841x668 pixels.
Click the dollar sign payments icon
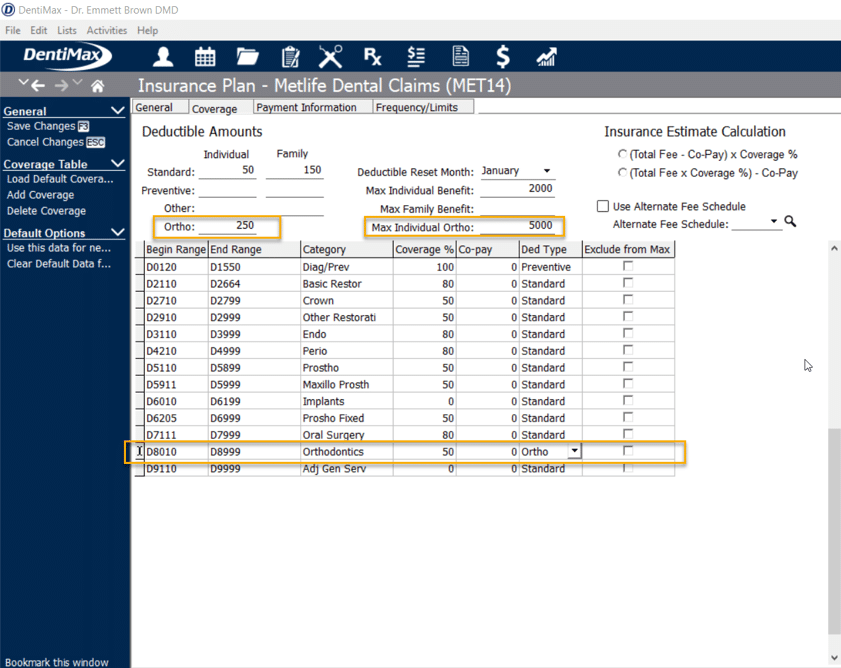[x=502, y=57]
